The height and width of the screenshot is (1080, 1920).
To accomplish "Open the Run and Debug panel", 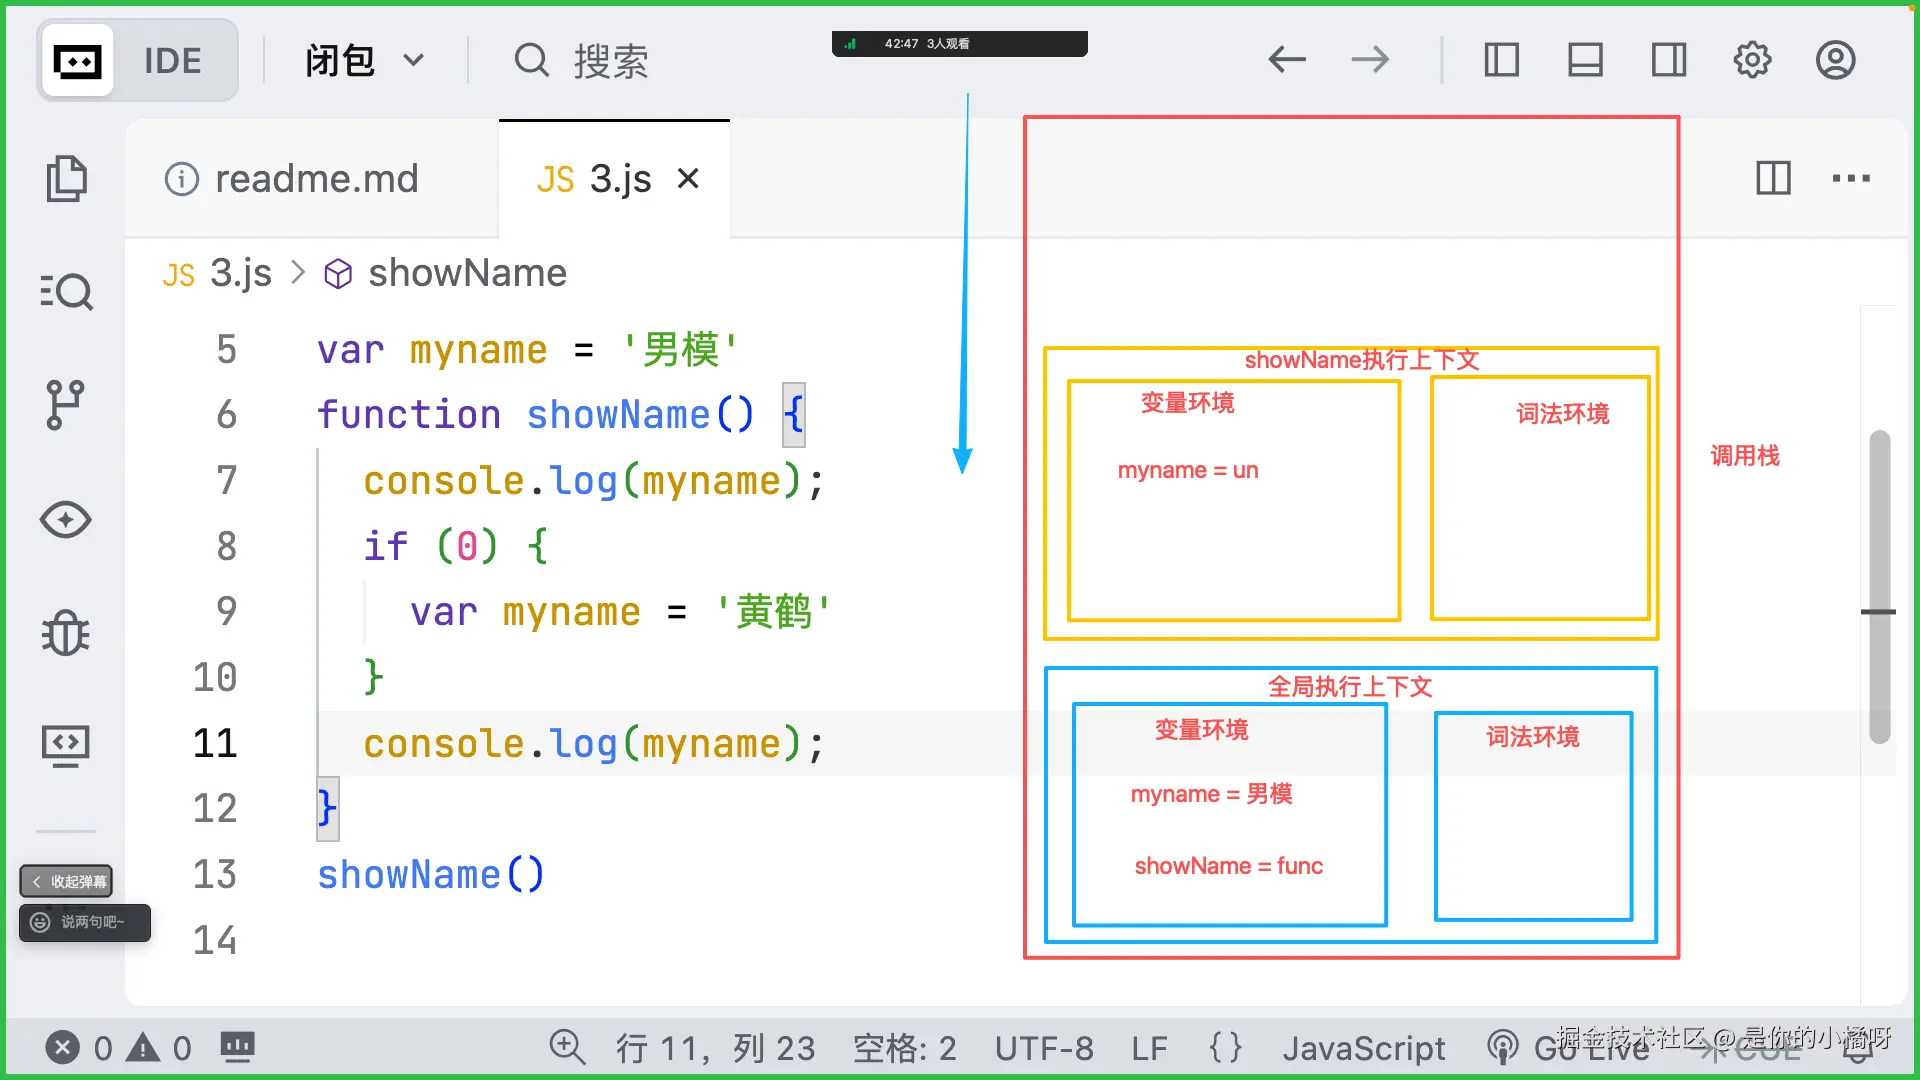I will (67, 633).
